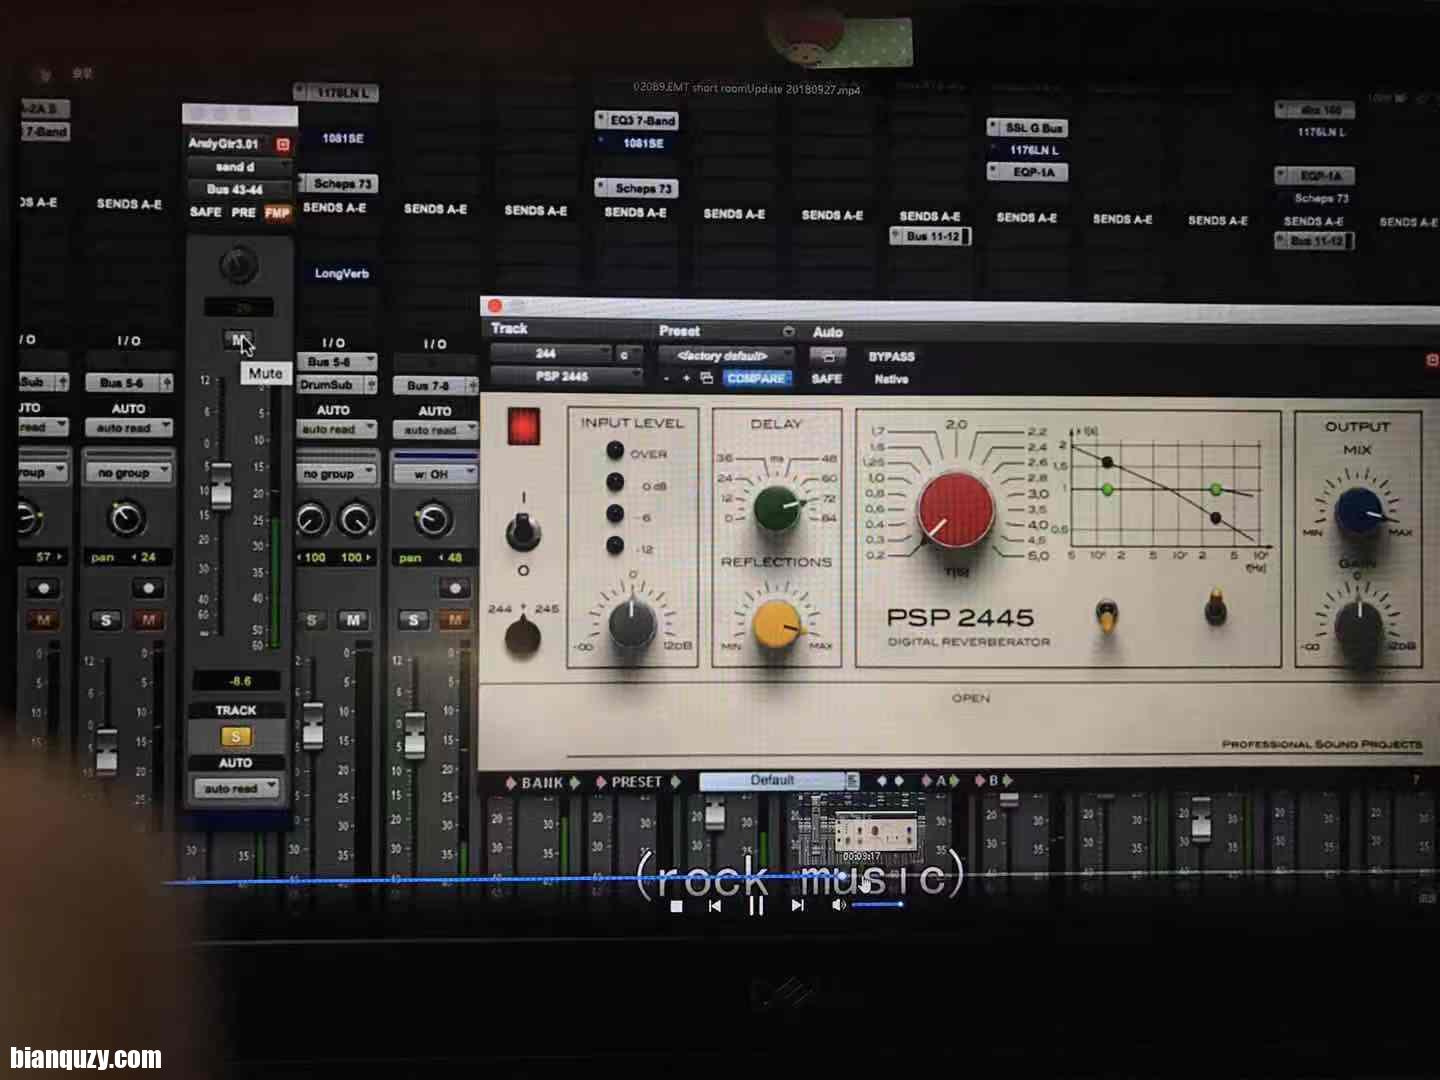The image size is (1440, 1080).
Task: Open the Bus 7-8 output dropdown
Action: [x=436, y=385]
